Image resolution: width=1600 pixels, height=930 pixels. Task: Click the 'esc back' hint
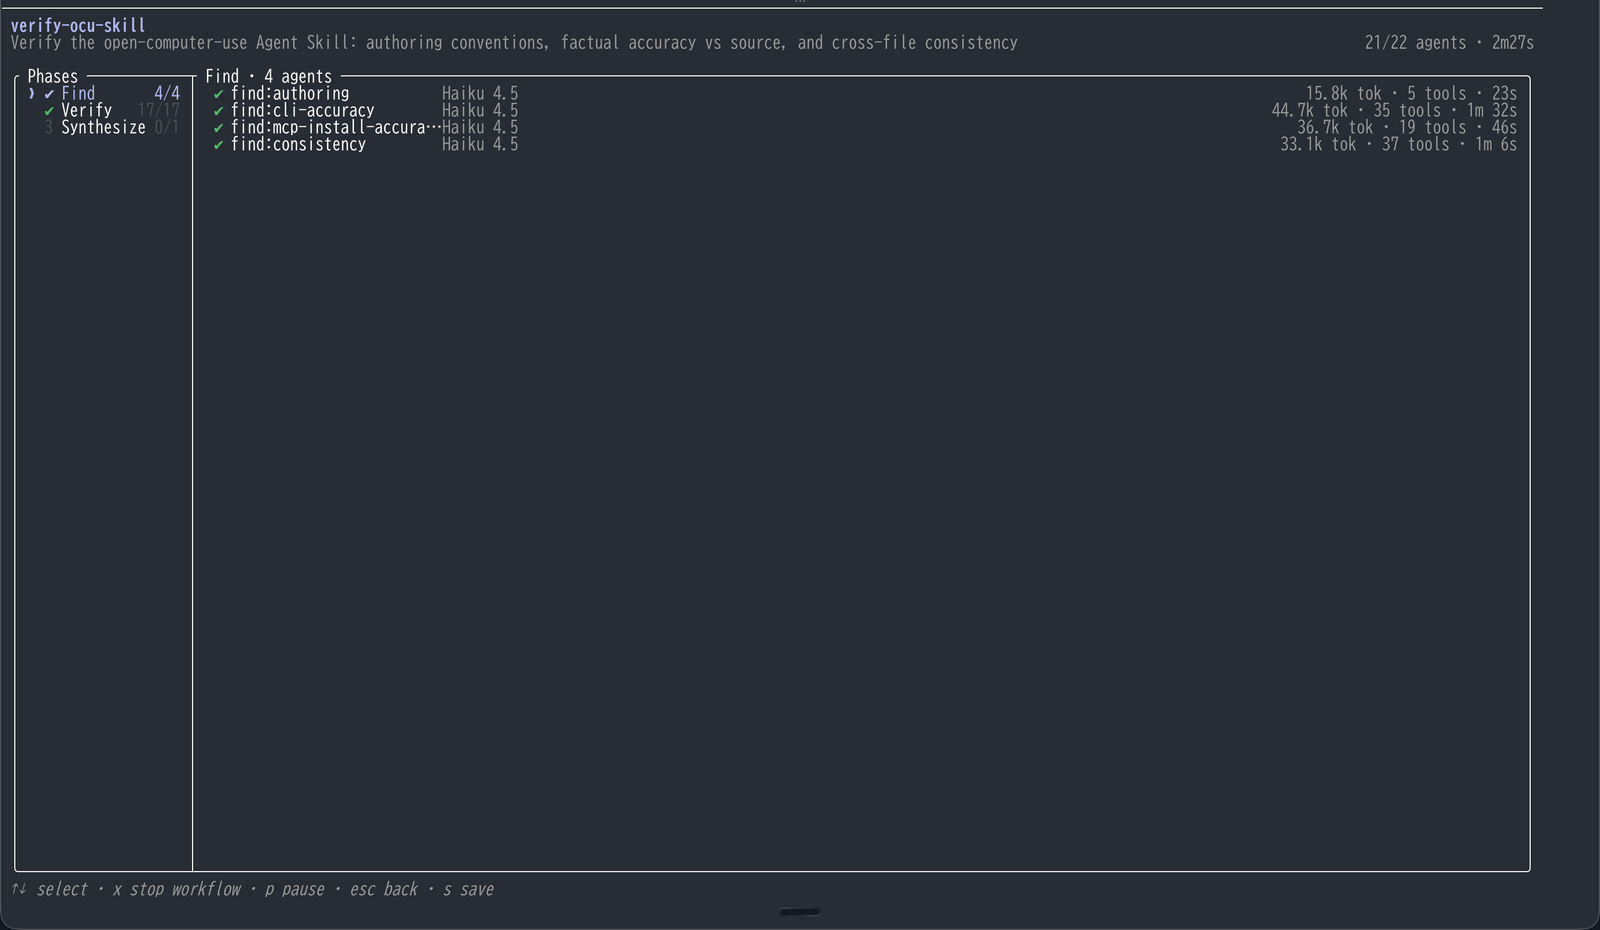[x=384, y=889]
